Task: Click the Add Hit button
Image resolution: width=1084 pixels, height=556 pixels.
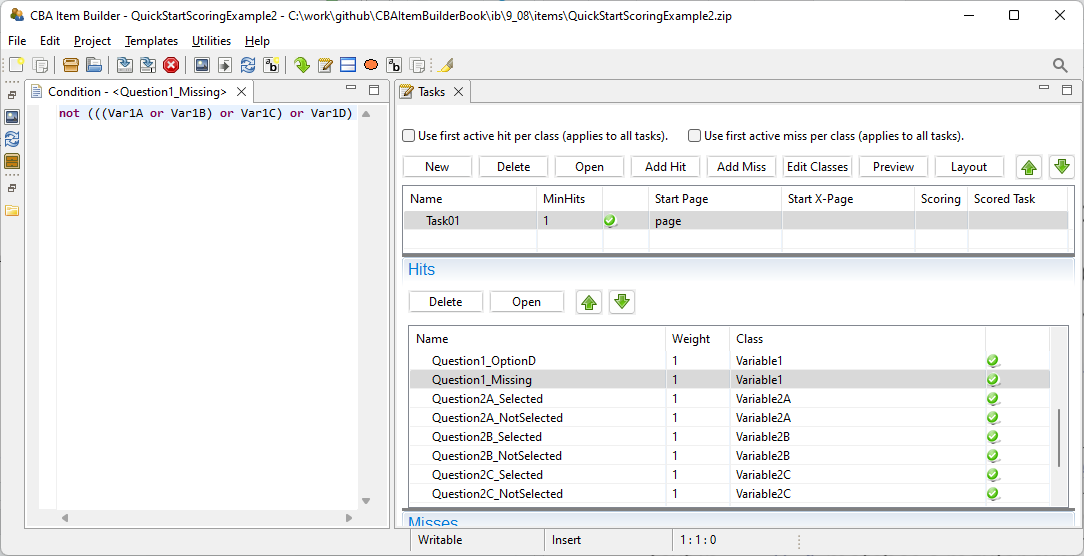Action: pyautogui.click(x=665, y=167)
